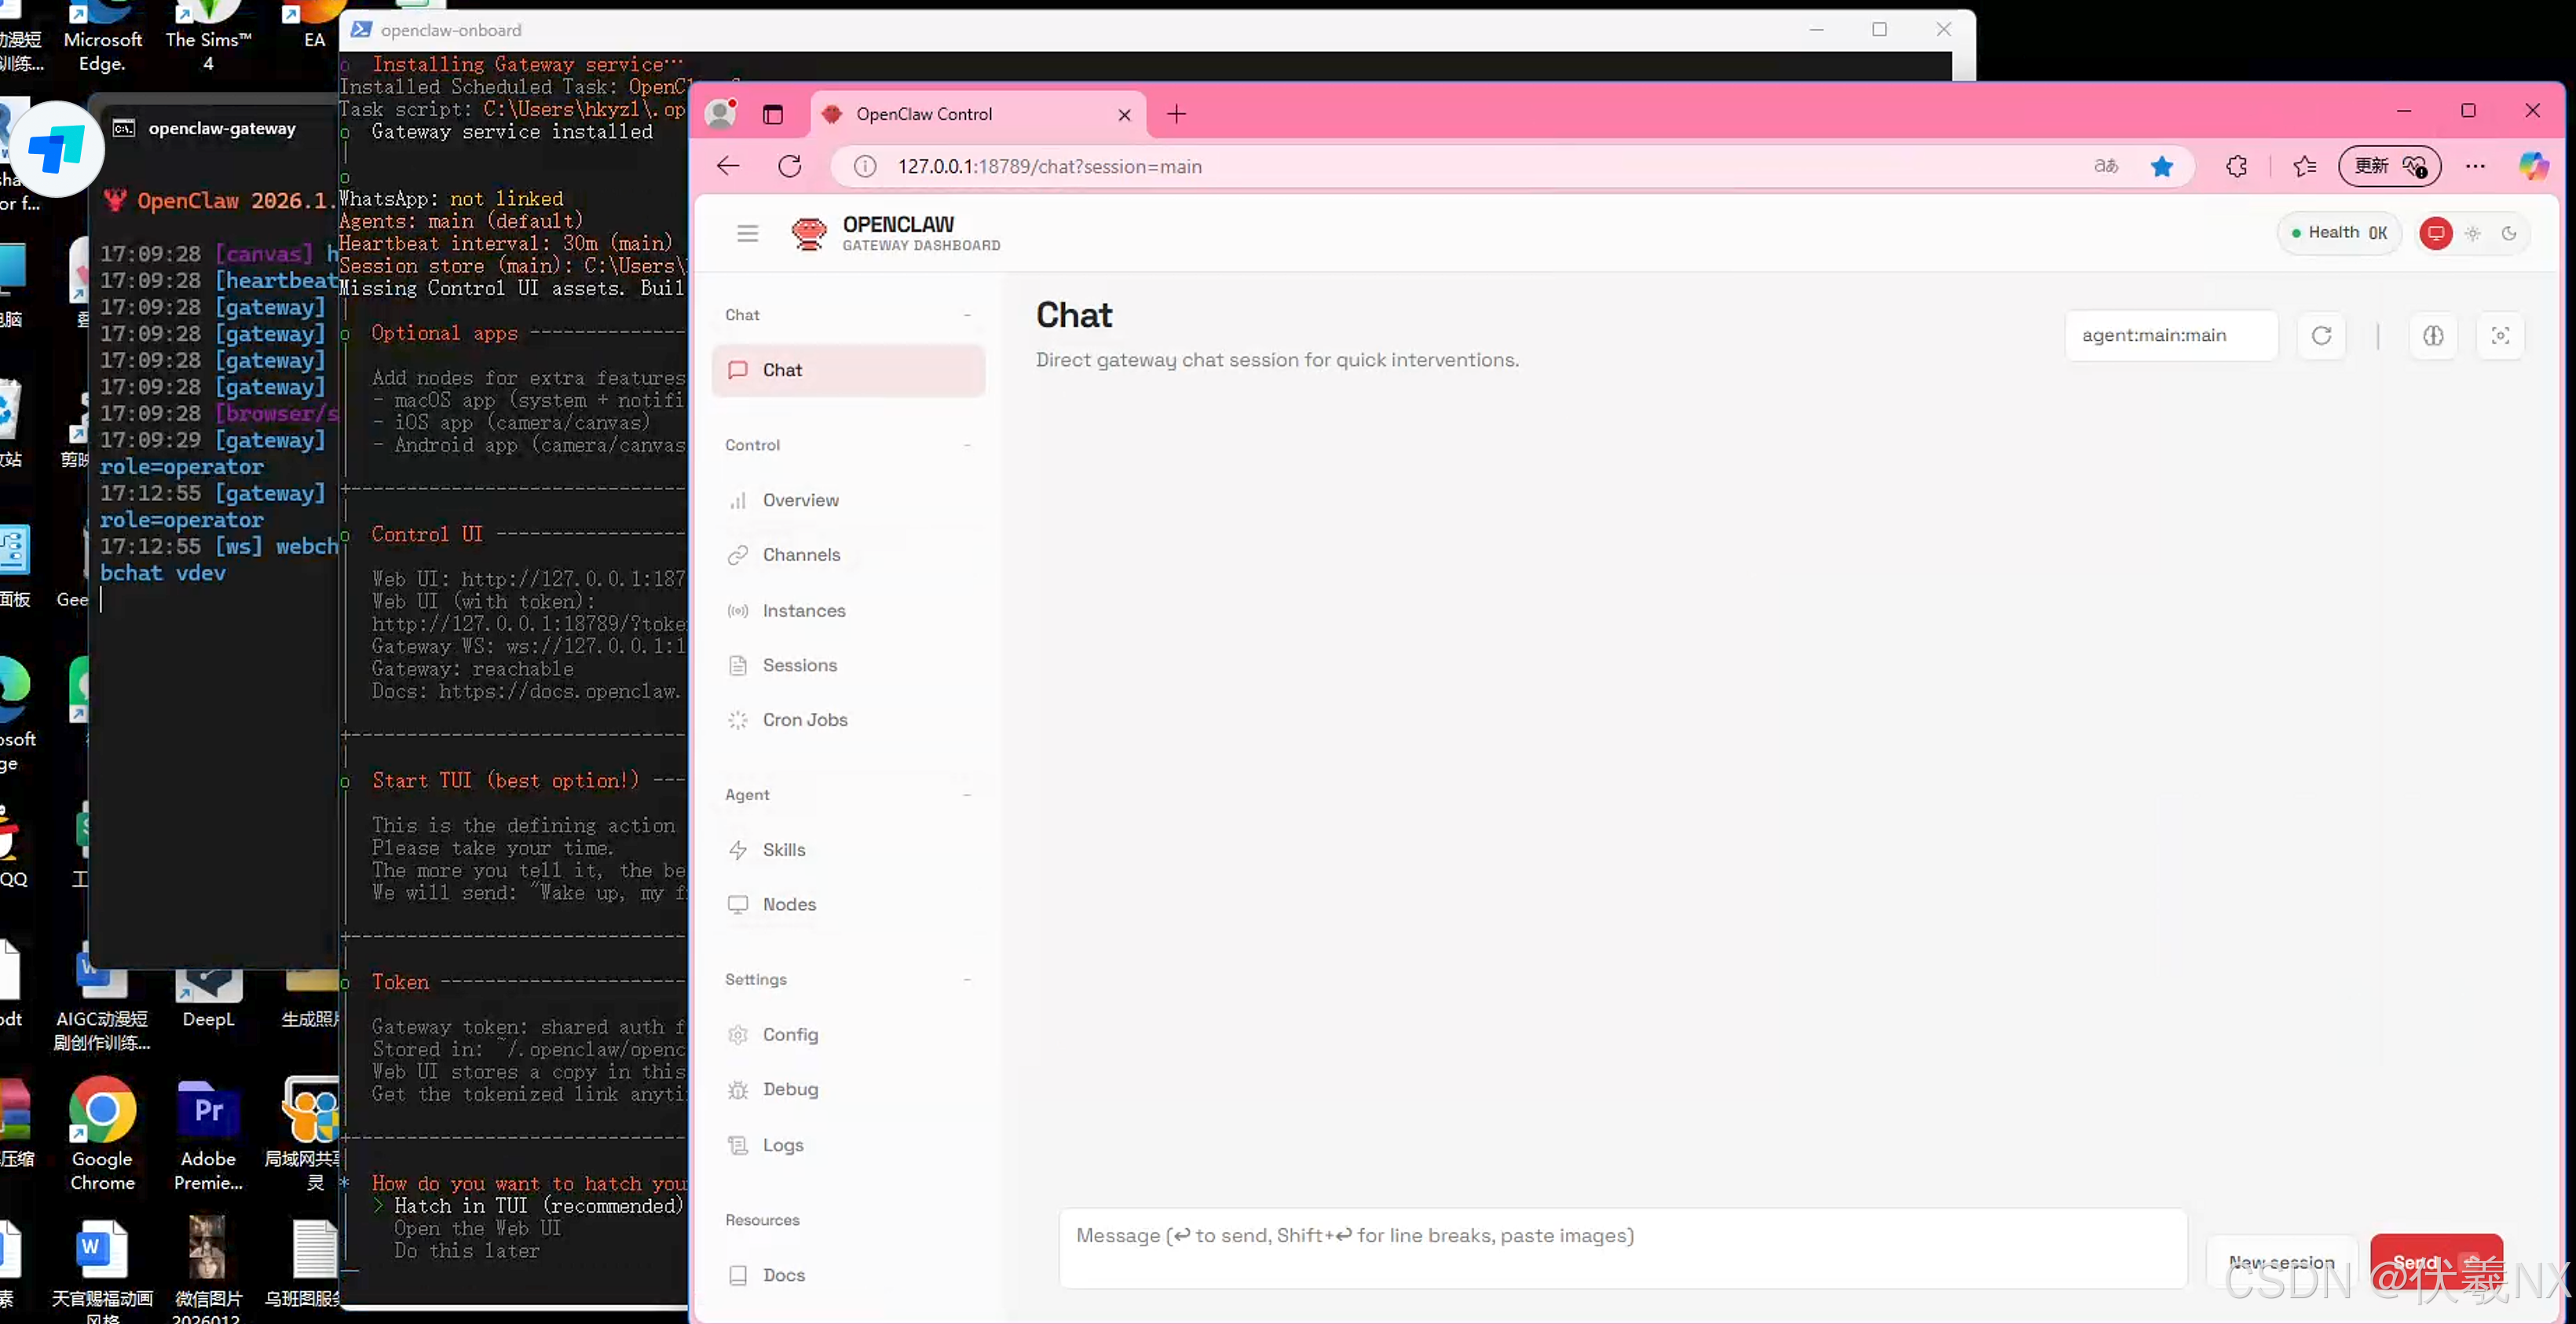Collapse the Settings section in sidebar
This screenshot has width=2576, height=1324.
point(967,979)
